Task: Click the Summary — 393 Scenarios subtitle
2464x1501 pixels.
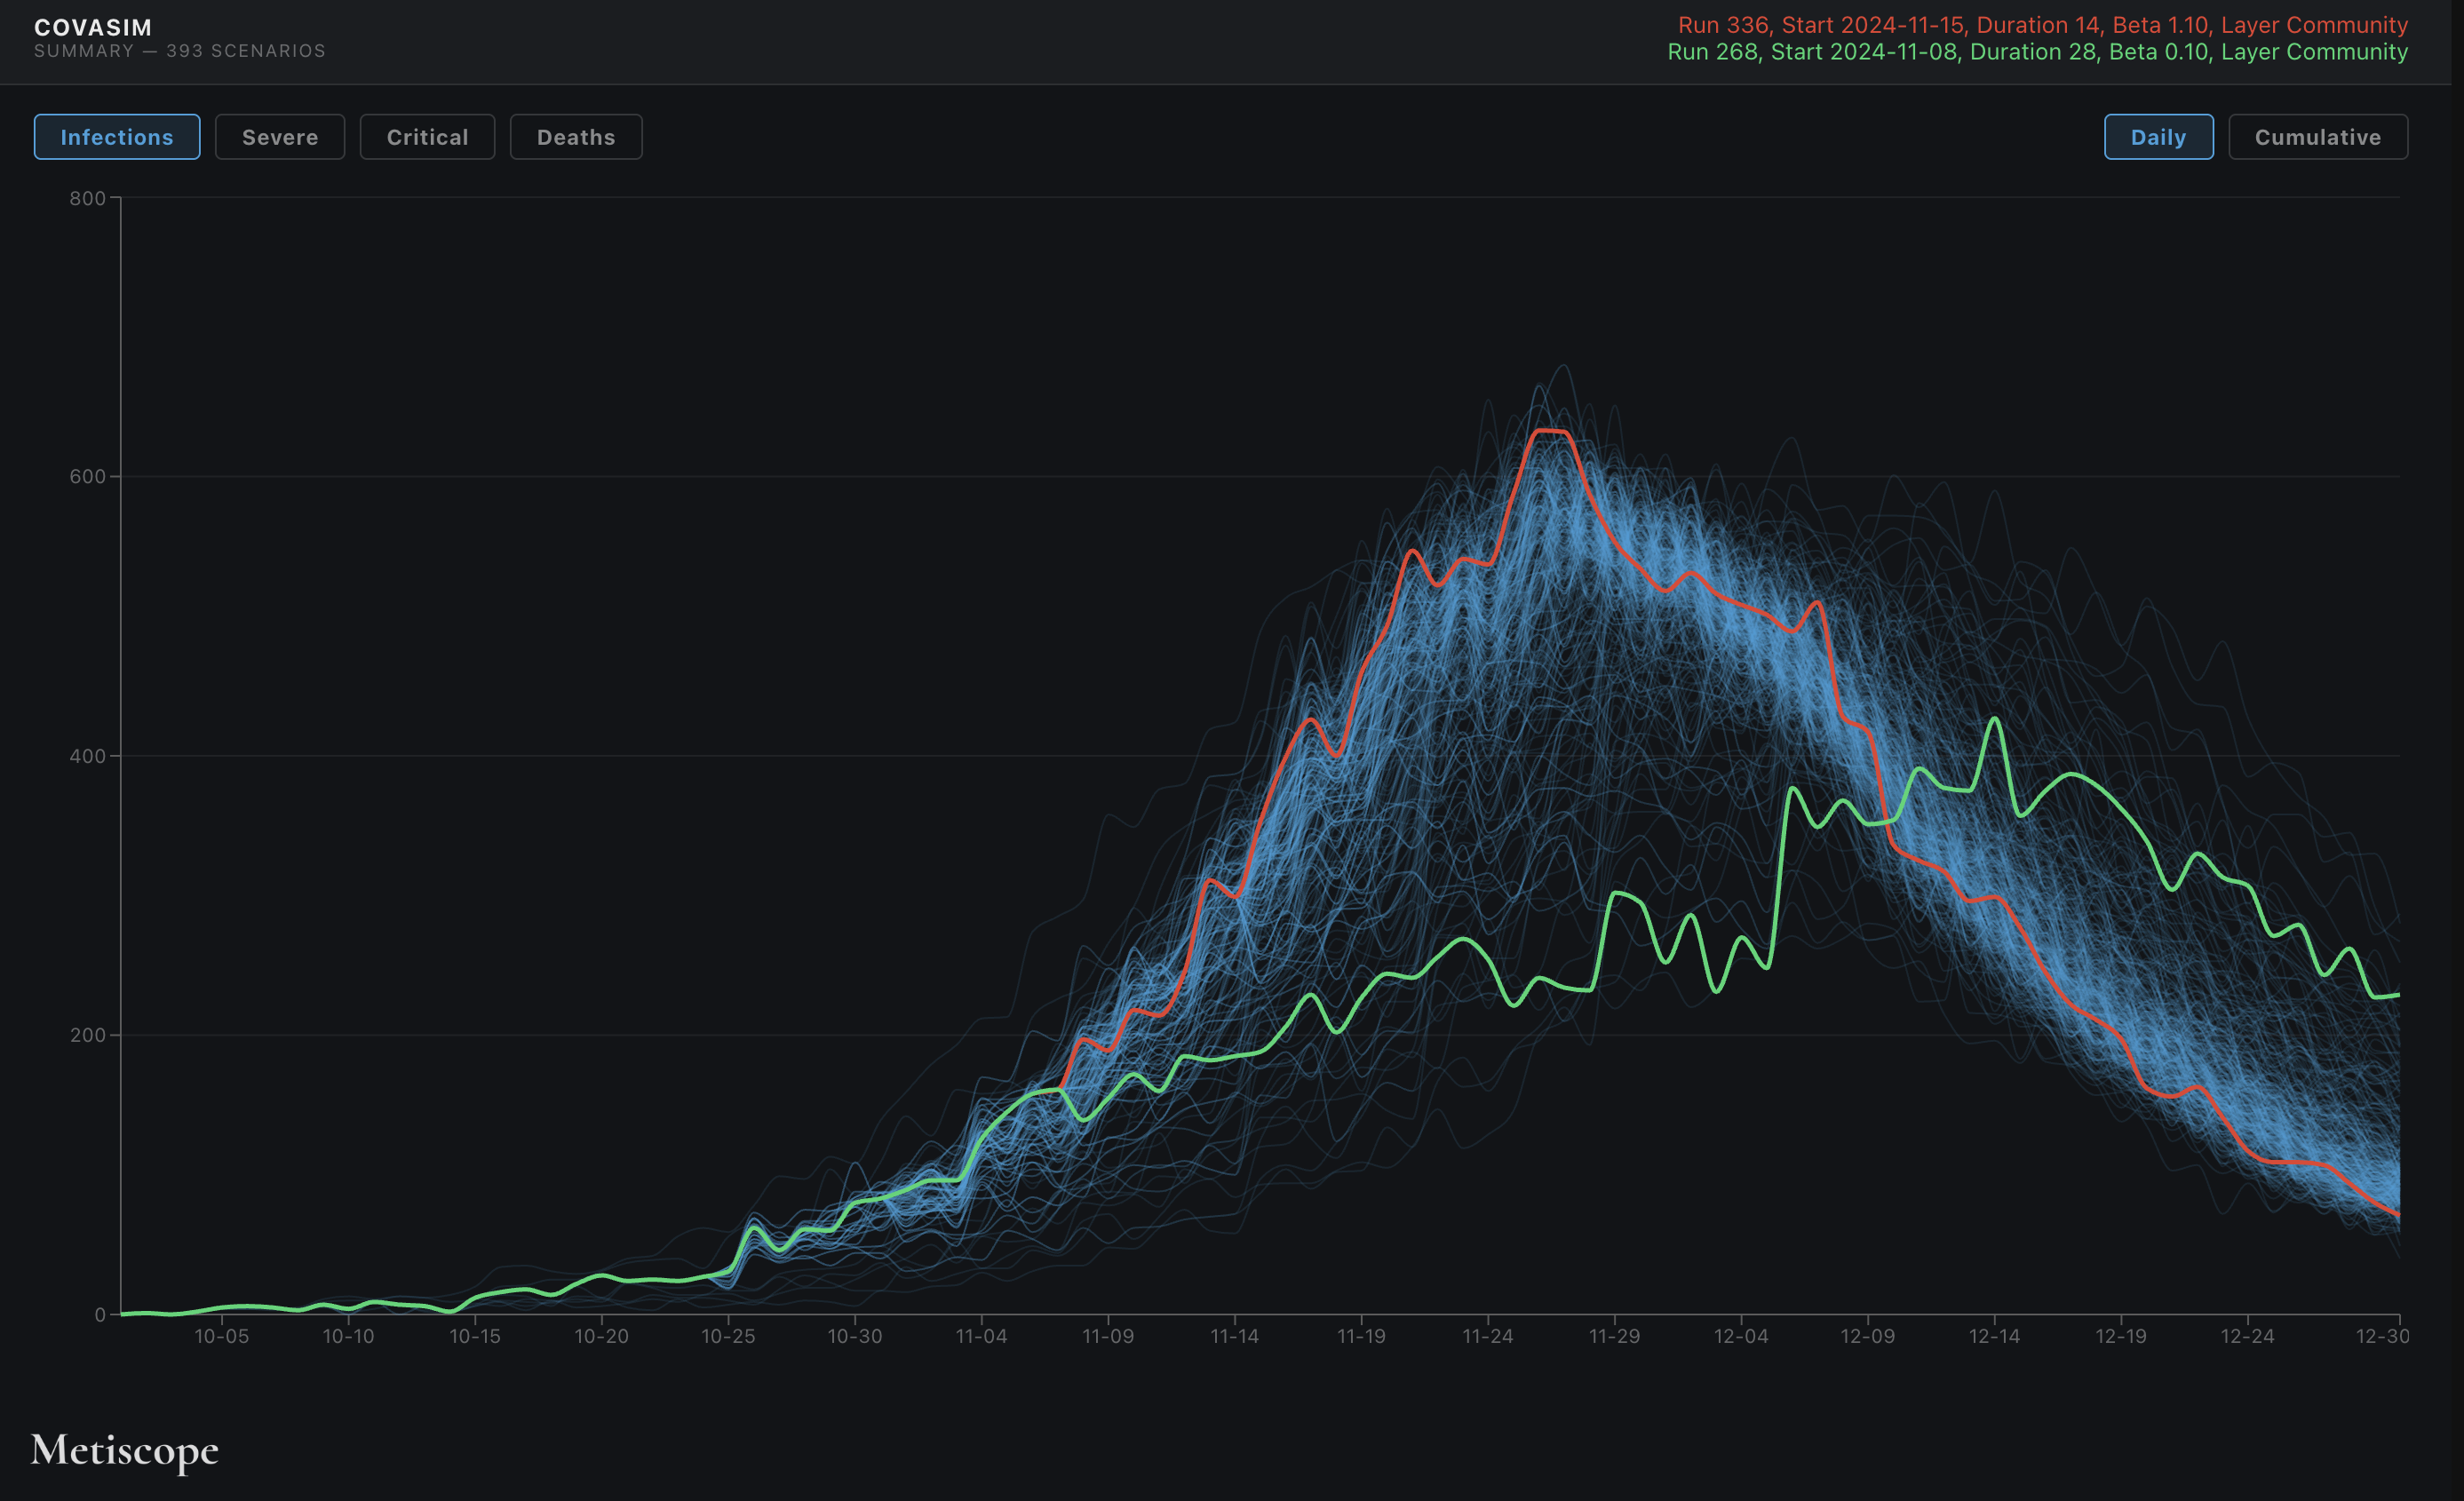Action: (x=180, y=51)
